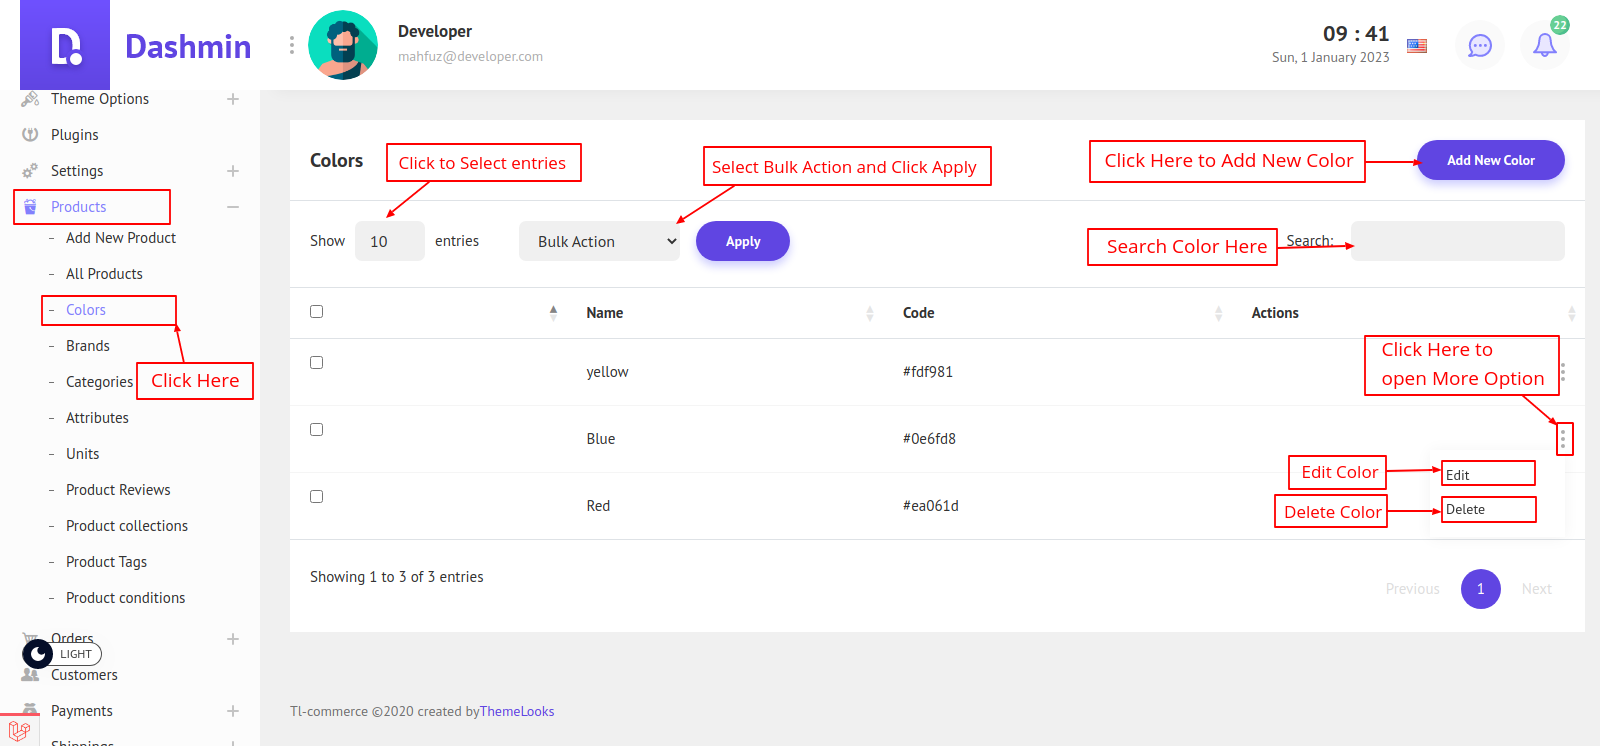1600x746 pixels.
Task: Toggle the select-all checkbox in table header
Action: click(317, 311)
